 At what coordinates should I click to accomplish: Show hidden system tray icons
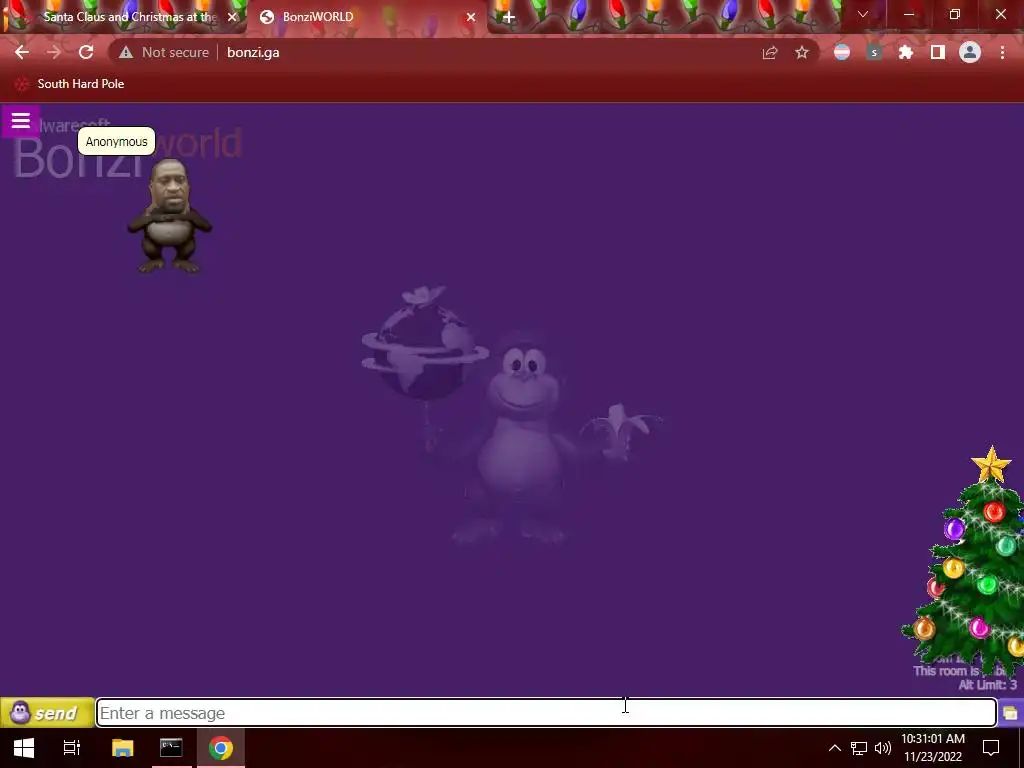coord(835,748)
